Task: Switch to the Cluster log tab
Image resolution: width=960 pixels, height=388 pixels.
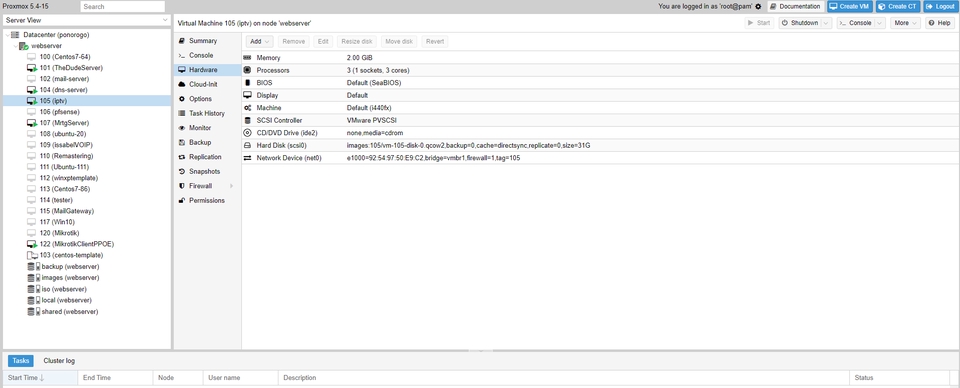Action: 59,361
